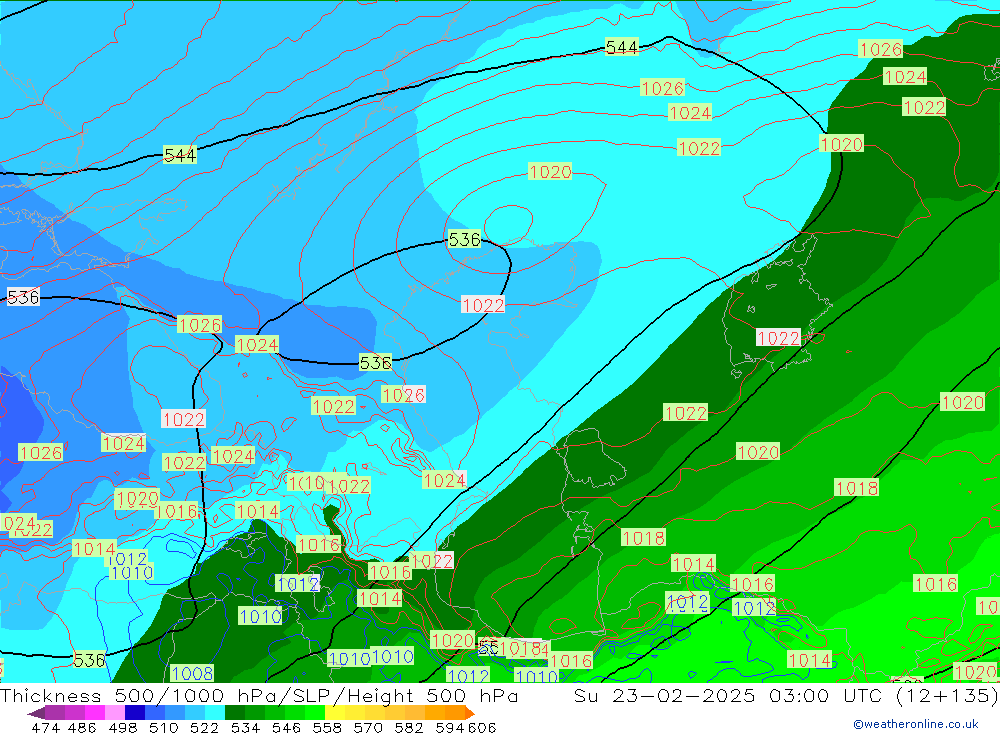Click the purple left arrow of the legend
1000x733 pixels.
(36, 713)
